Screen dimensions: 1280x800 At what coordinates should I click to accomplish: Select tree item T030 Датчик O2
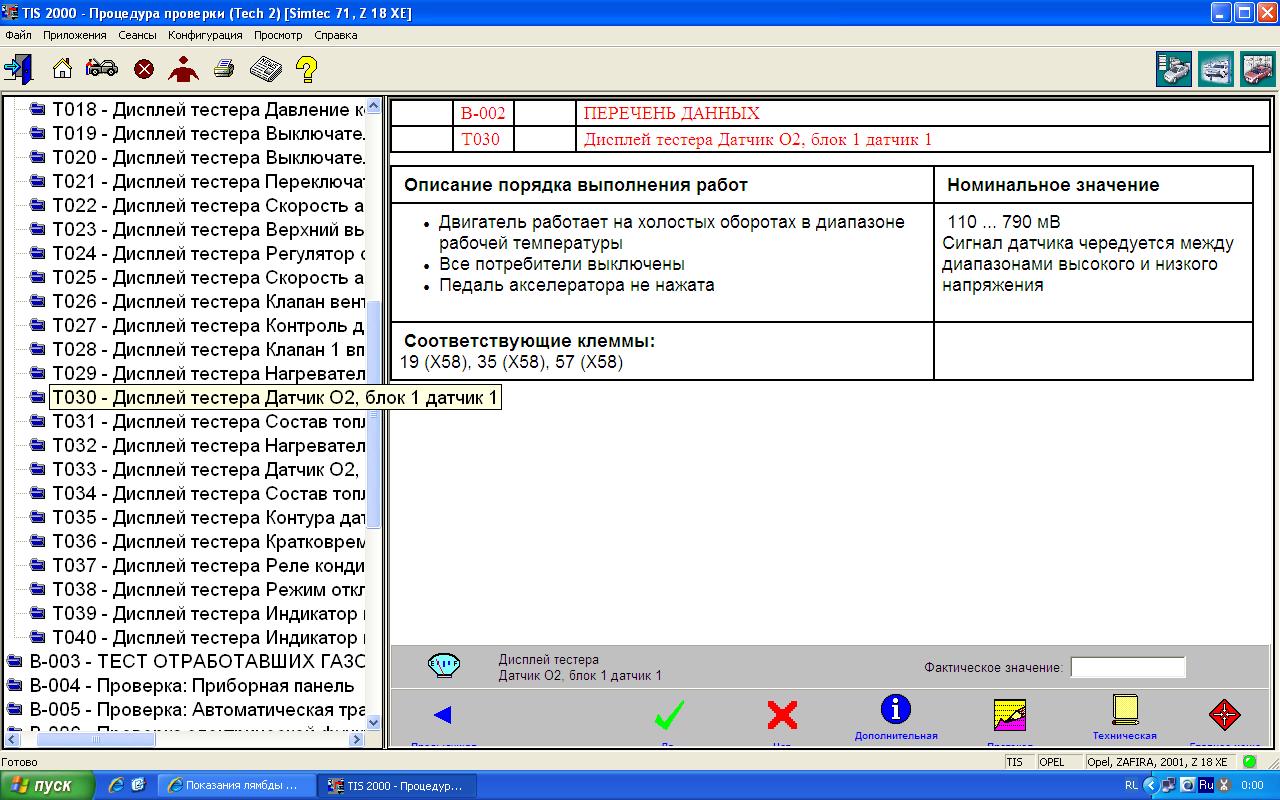coord(275,398)
